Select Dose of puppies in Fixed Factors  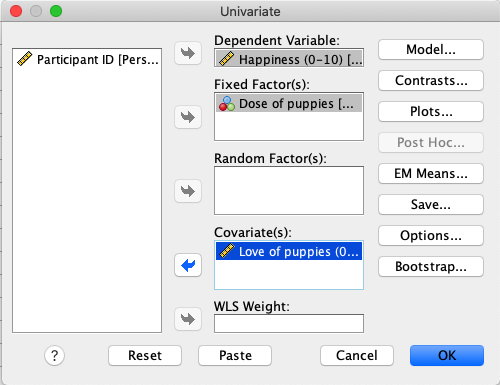tap(289, 103)
